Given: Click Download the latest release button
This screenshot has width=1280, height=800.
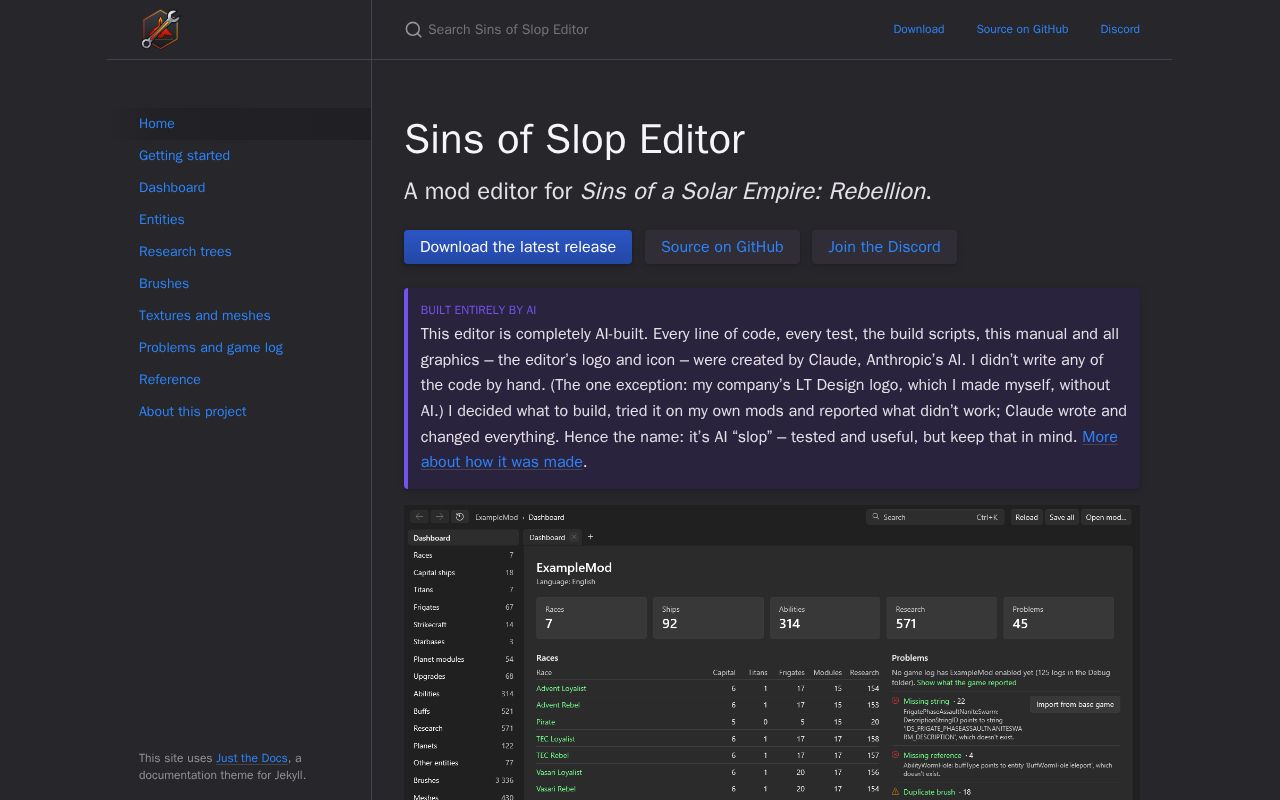Looking at the screenshot, I should [518, 247].
